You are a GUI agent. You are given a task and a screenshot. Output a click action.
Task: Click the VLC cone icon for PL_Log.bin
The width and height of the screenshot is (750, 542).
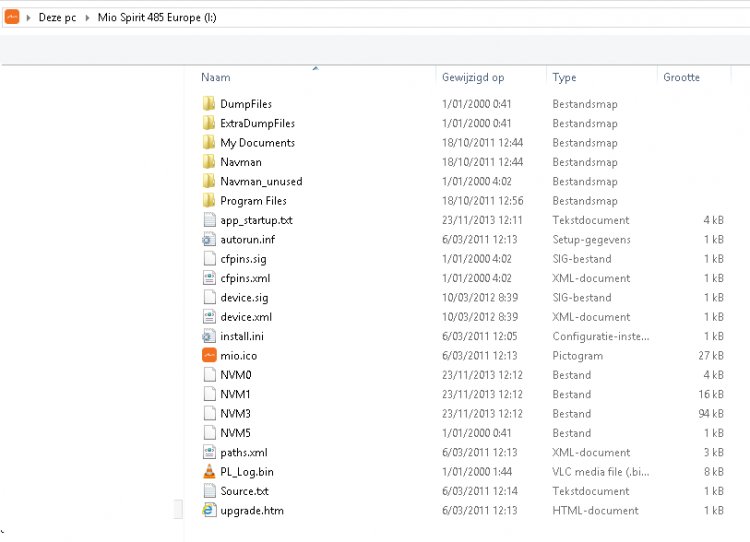pyautogui.click(x=209, y=472)
